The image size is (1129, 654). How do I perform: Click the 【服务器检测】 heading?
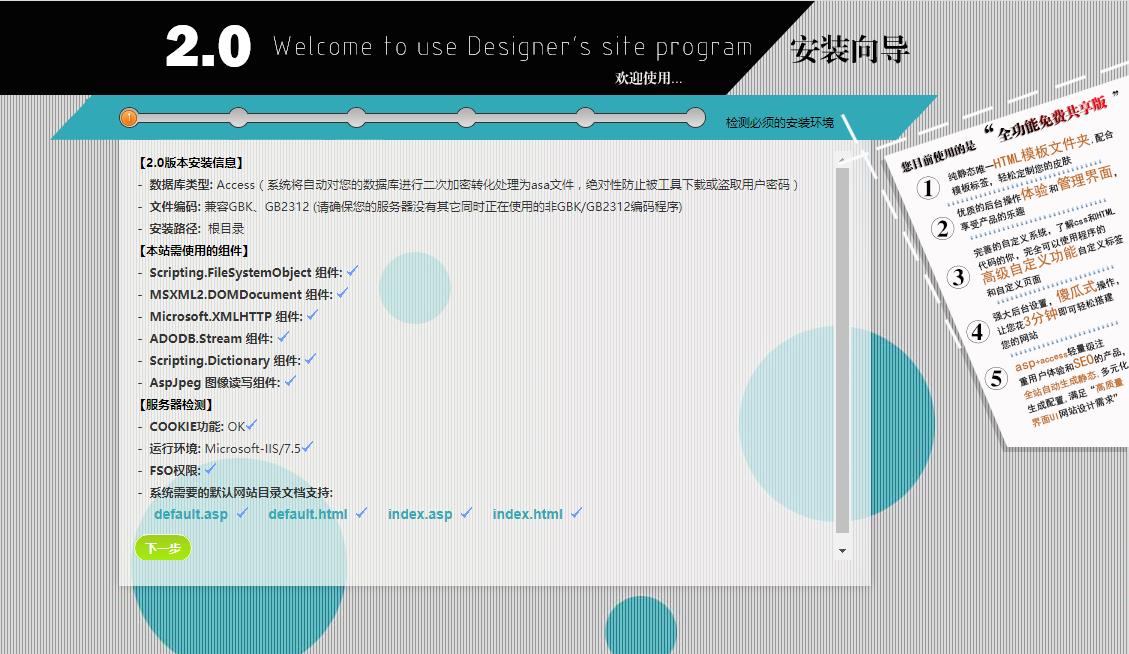[176, 405]
